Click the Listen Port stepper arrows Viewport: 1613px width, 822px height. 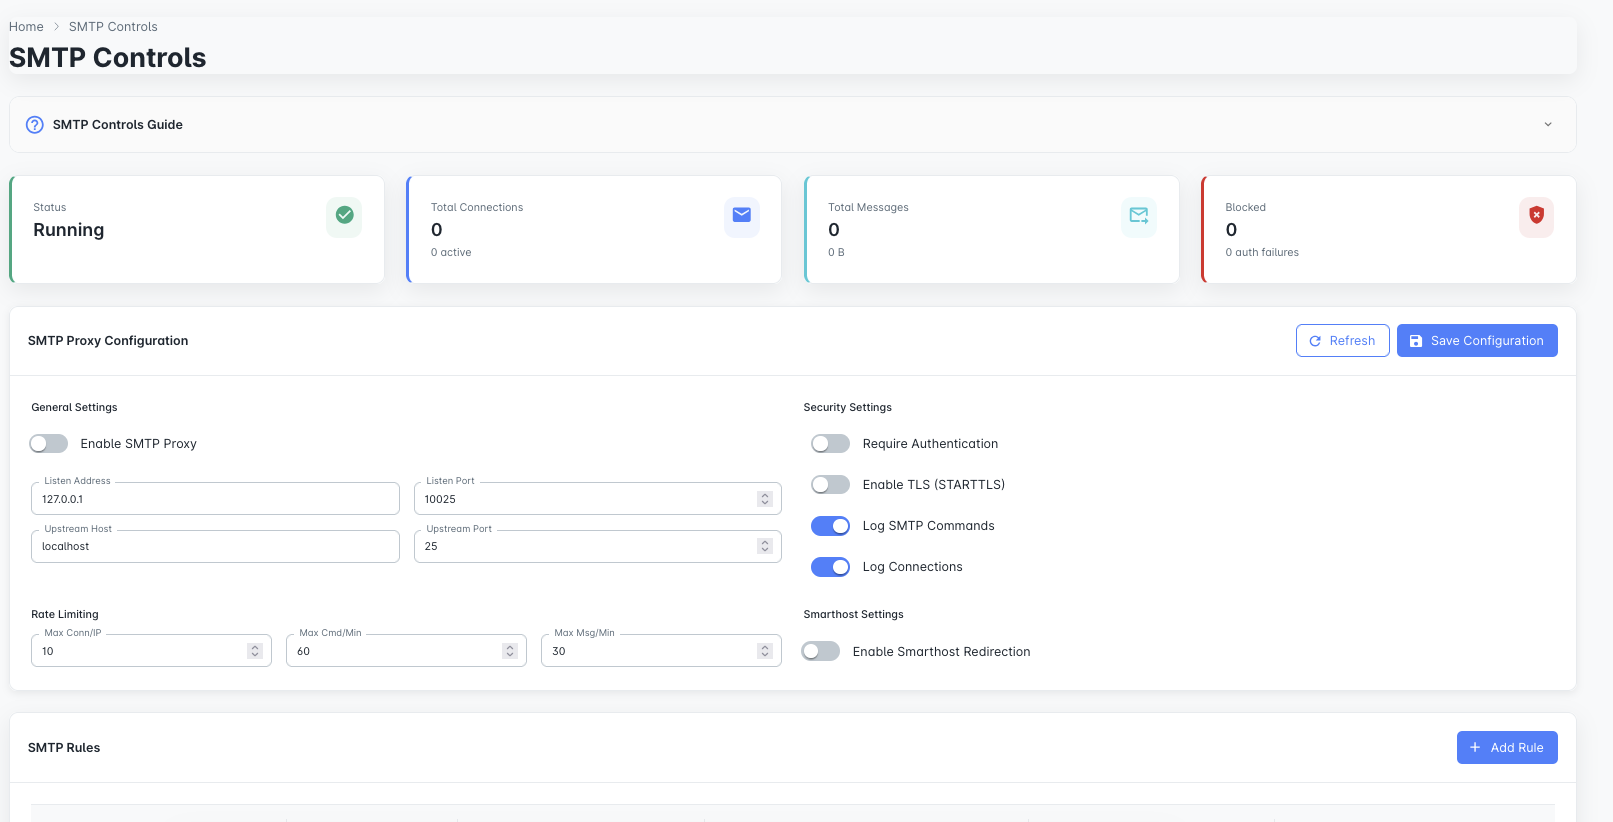[765, 499]
